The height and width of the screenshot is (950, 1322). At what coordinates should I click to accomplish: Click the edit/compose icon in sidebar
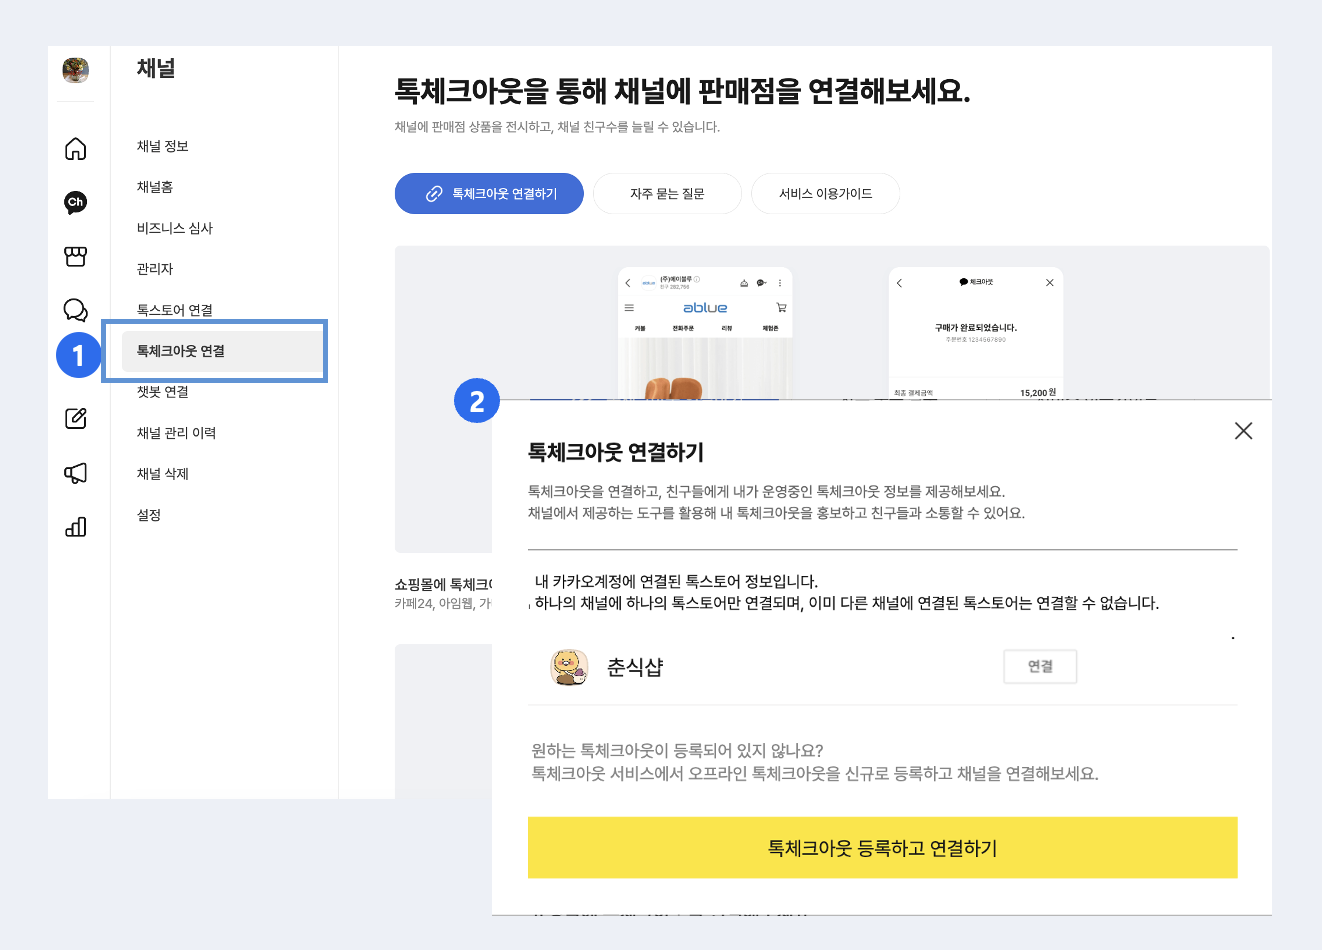coord(75,418)
